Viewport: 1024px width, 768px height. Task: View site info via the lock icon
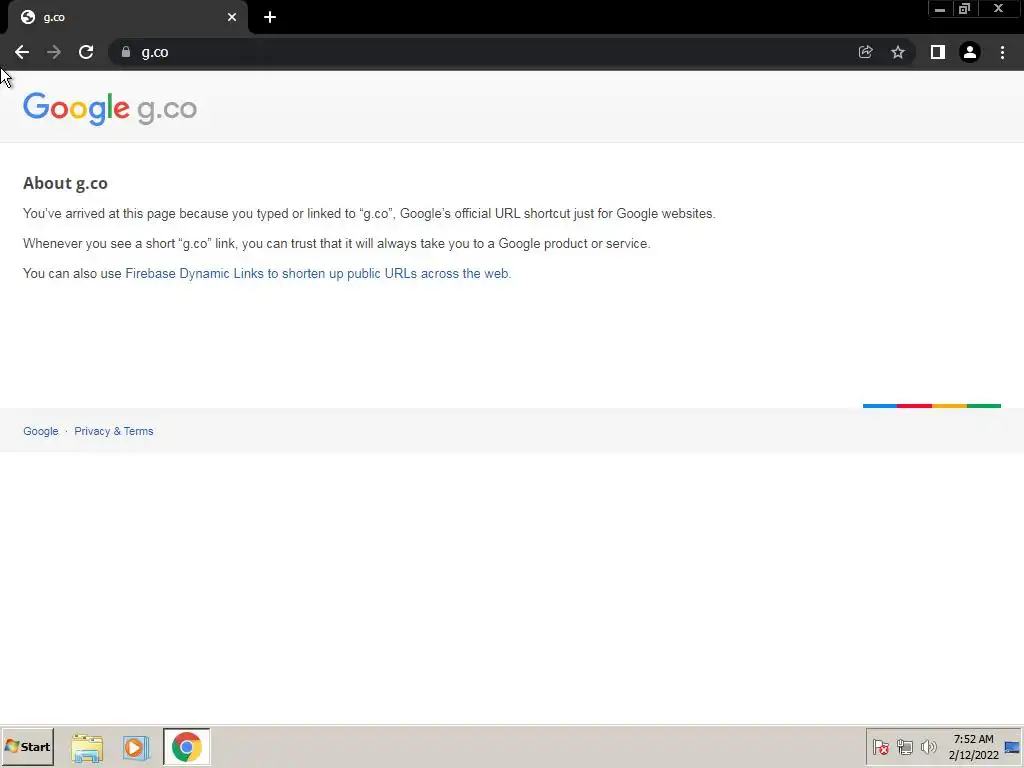pyautogui.click(x=126, y=52)
